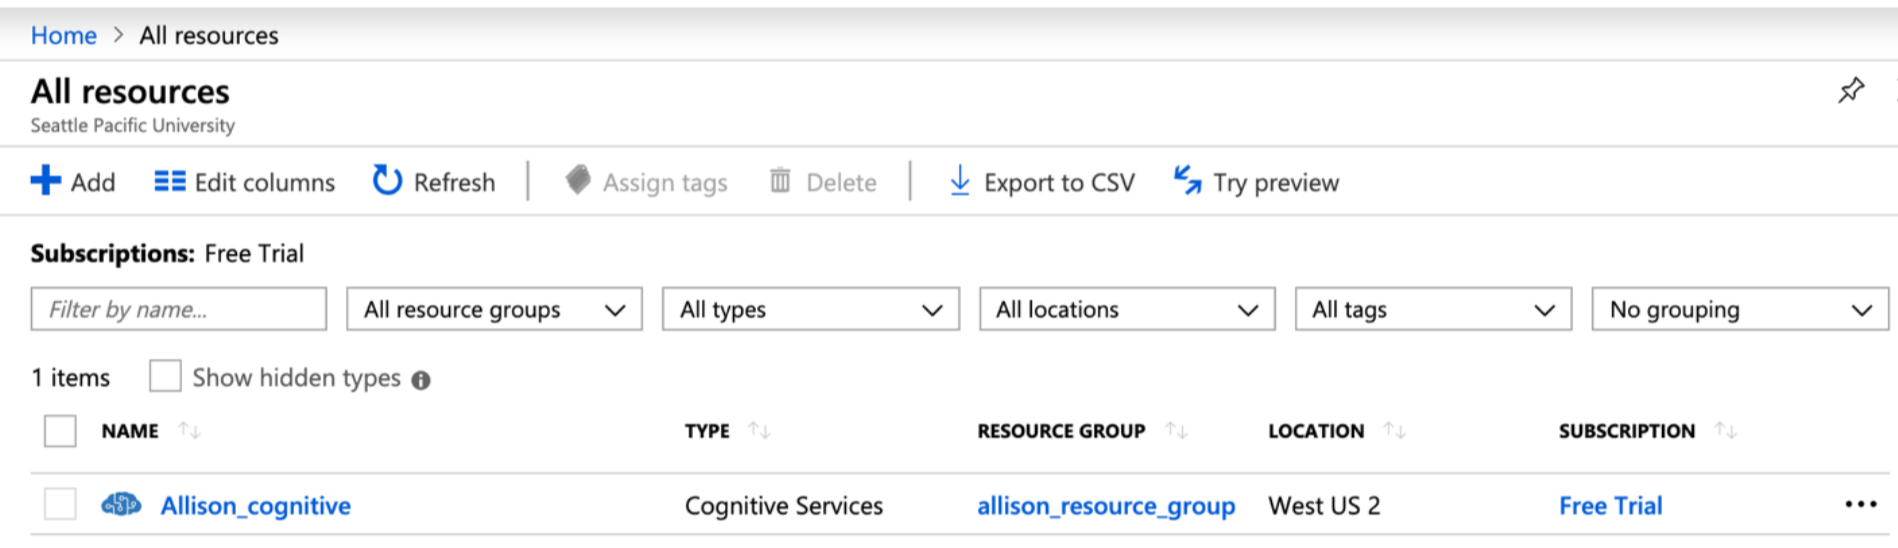Screen dimensions: 1898x548
Task: Sort by LOCATION using its sort arrows
Action: [x=1394, y=431]
